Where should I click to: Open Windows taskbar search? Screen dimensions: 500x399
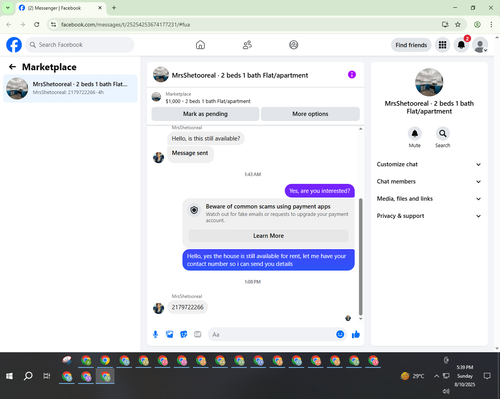coord(28,376)
